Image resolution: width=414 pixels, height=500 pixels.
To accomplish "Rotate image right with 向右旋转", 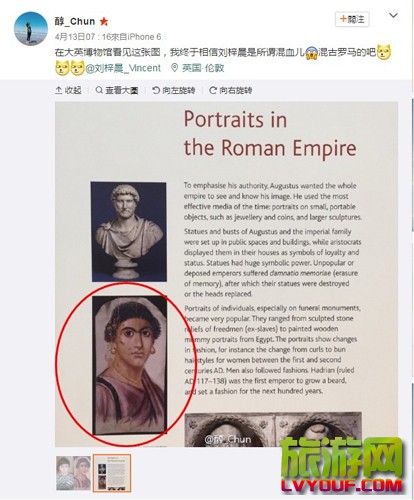I will click(x=231, y=90).
